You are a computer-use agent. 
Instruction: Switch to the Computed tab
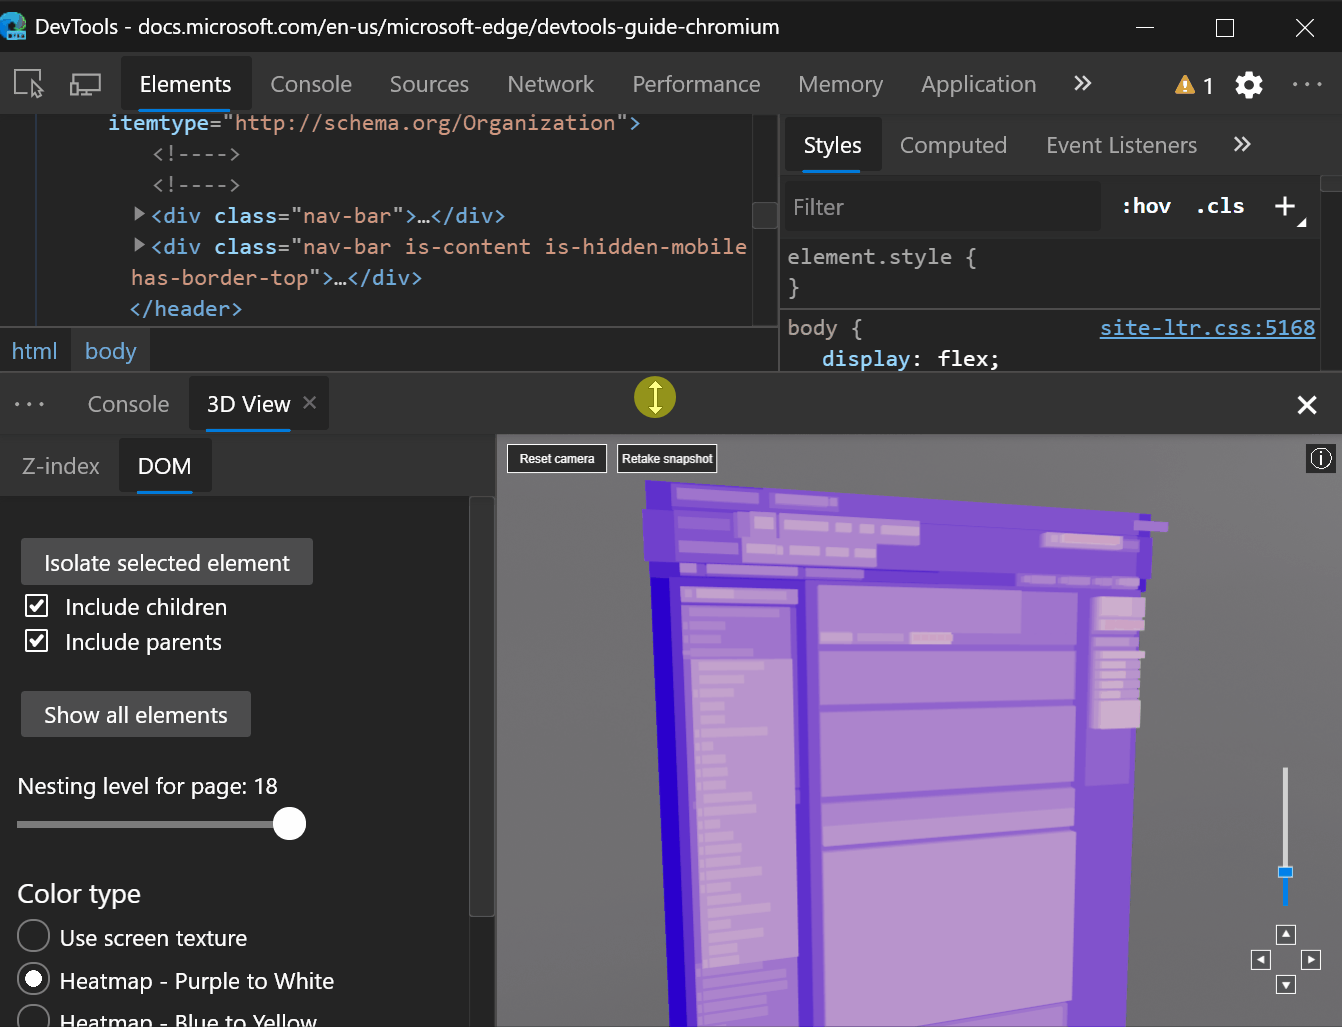click(x=953, y=145)
